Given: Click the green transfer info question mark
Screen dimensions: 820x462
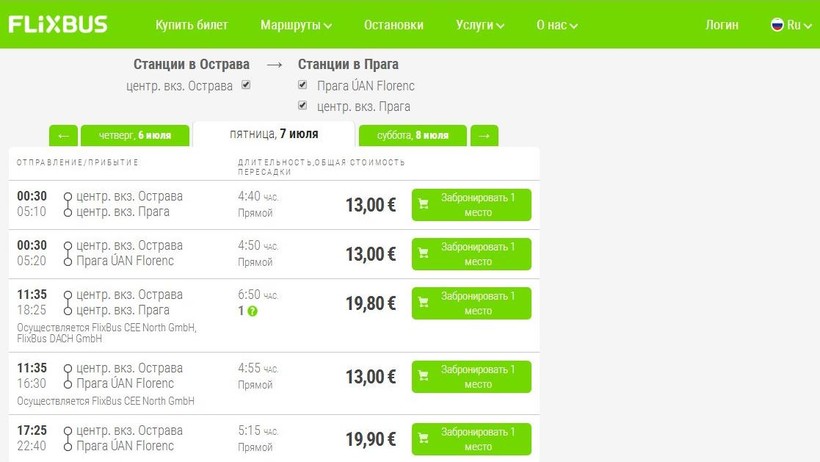Looking at the screenshot, I should [x=252, y=311].
